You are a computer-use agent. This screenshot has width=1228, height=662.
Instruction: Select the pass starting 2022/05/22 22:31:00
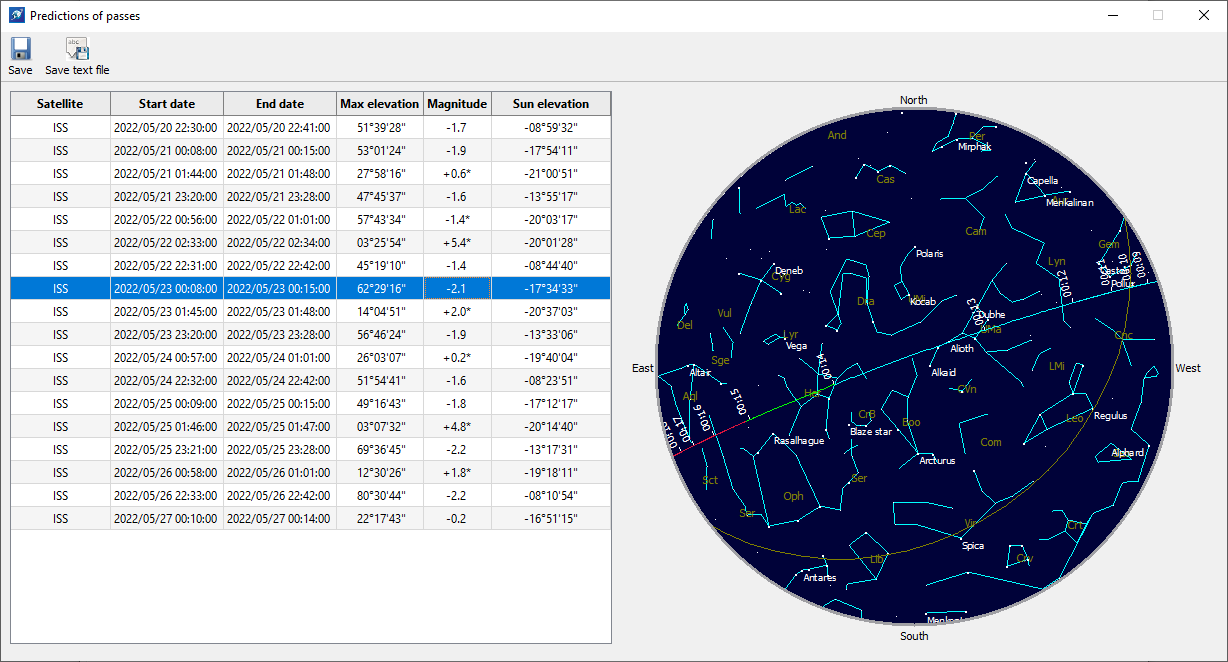[310, 265]
